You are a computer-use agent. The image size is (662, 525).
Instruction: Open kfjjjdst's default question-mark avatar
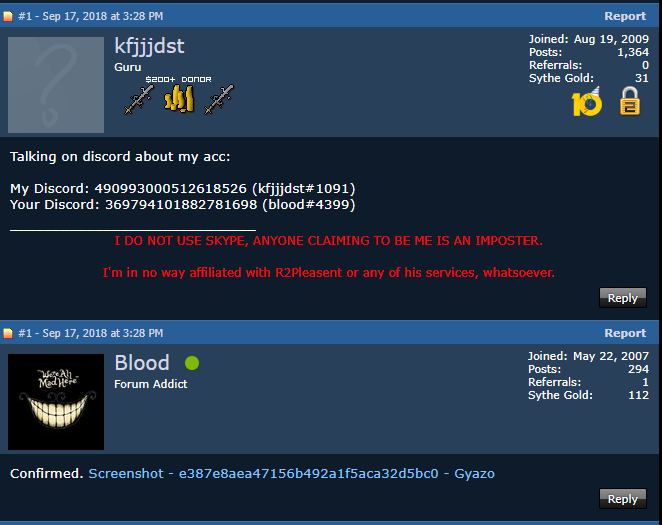(56, 85)
